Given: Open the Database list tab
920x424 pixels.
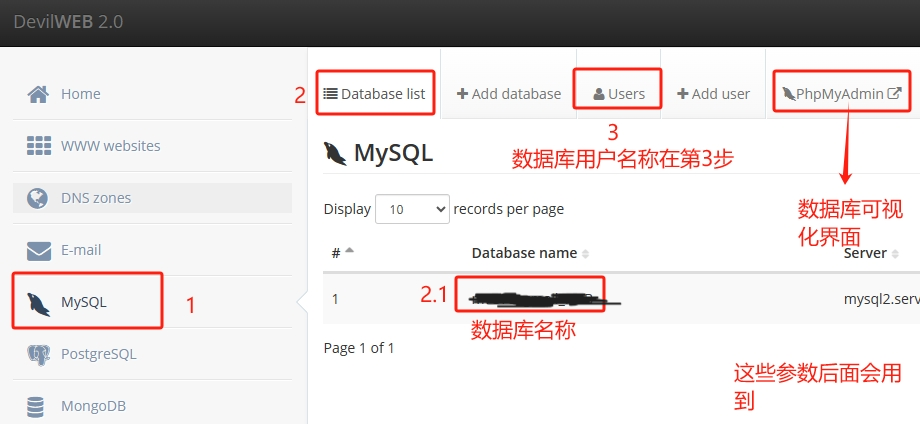Looking at the screenshot, I should point(374,94).
